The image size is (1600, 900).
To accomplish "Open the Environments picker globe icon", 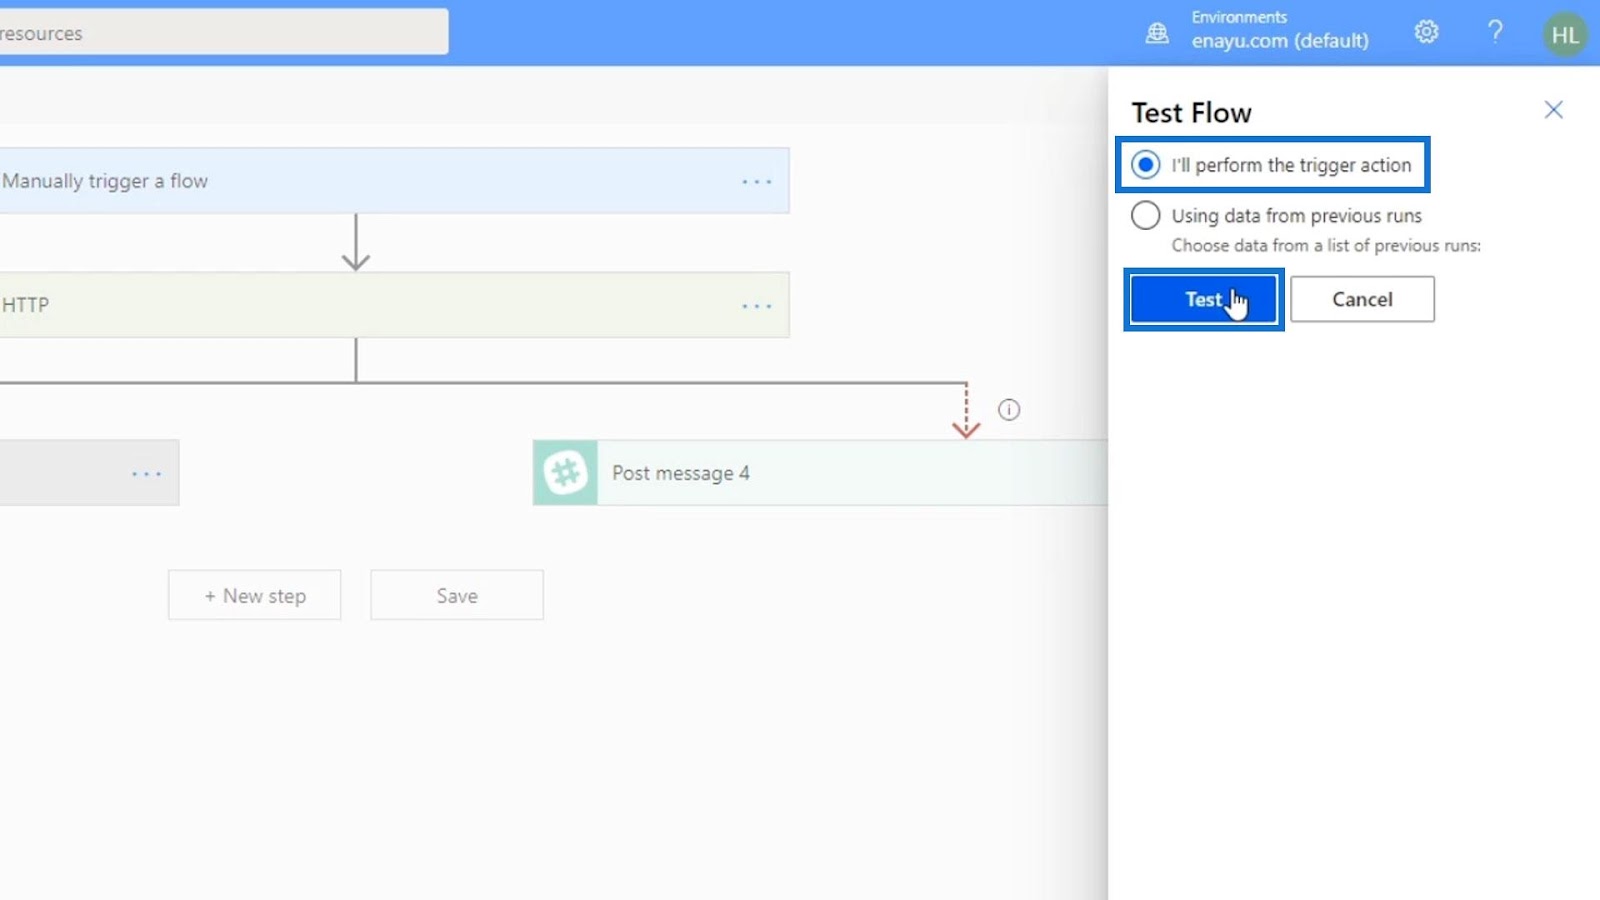I will (1157, 33).
